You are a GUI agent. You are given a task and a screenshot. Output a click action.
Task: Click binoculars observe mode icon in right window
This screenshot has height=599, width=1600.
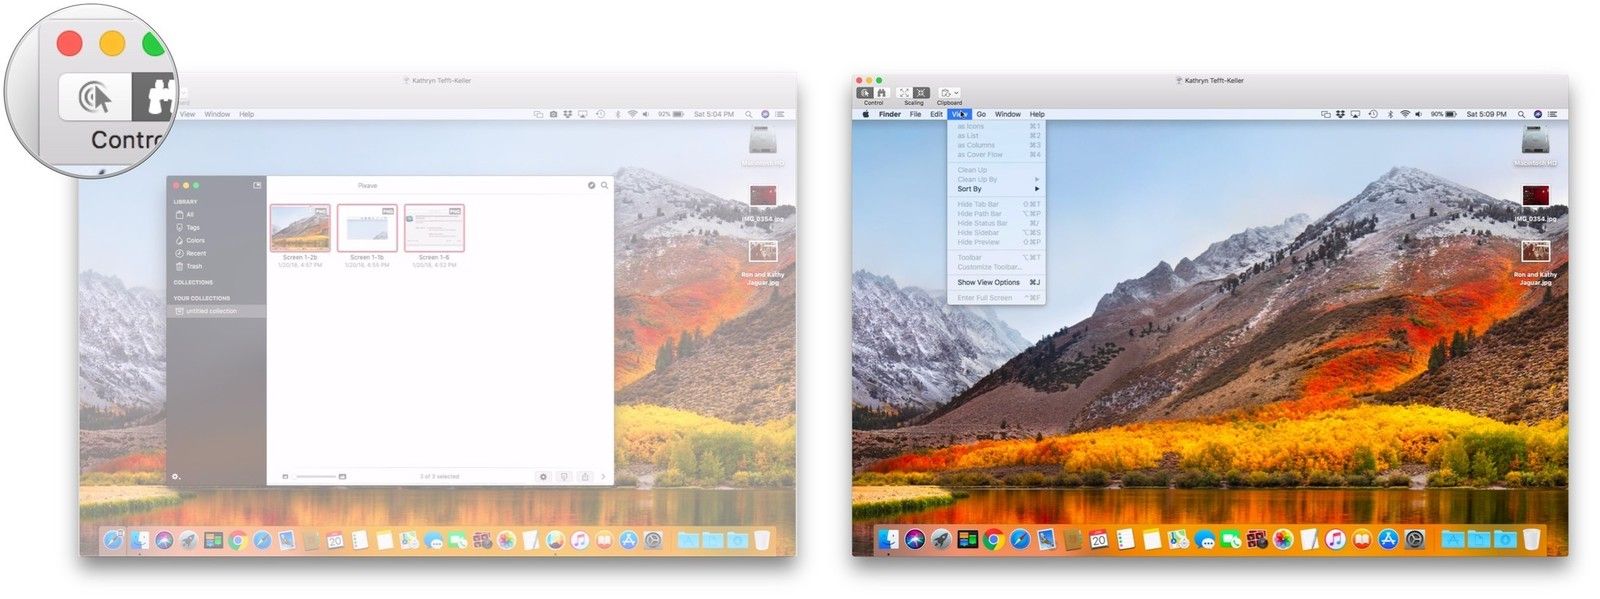pyautogui.click(x=882, y=93)
